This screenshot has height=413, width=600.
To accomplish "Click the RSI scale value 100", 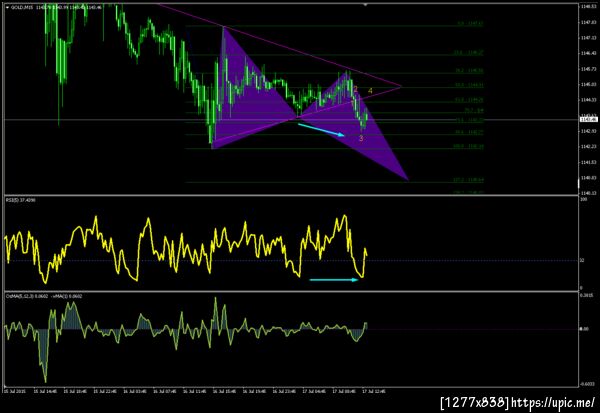I will tap(583, 199).
